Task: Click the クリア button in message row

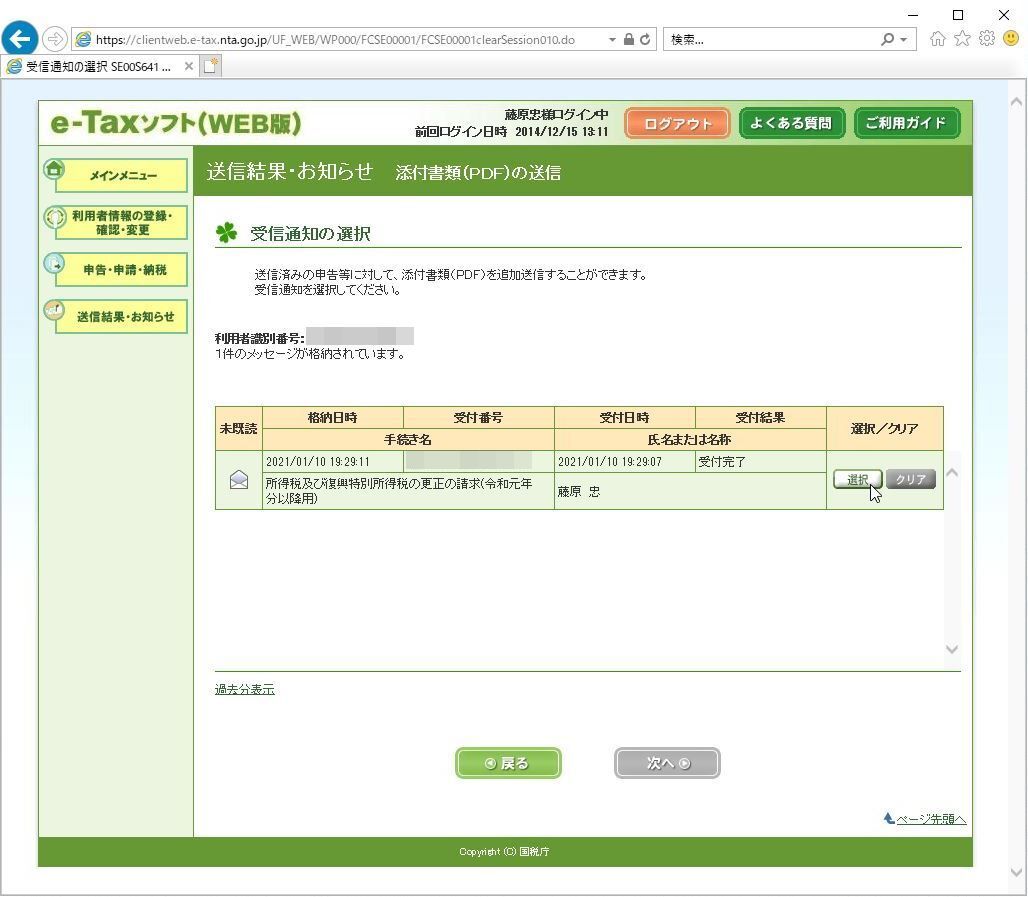Action: pos(911,479)
